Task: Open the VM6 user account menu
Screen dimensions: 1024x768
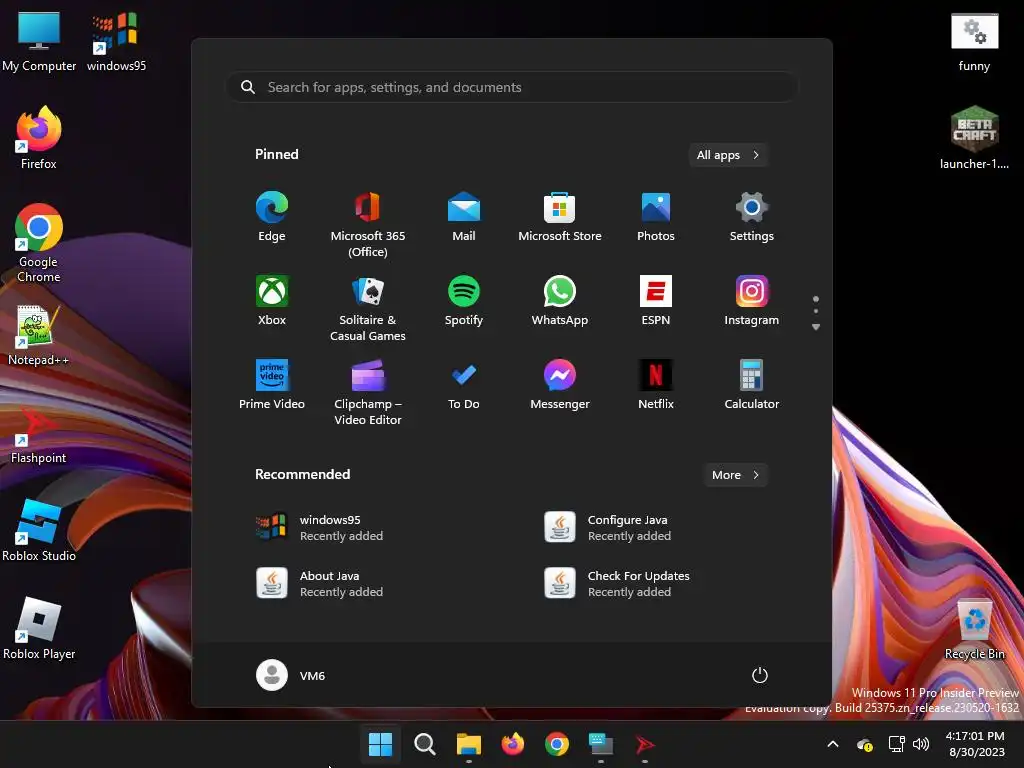Action: 291,675
